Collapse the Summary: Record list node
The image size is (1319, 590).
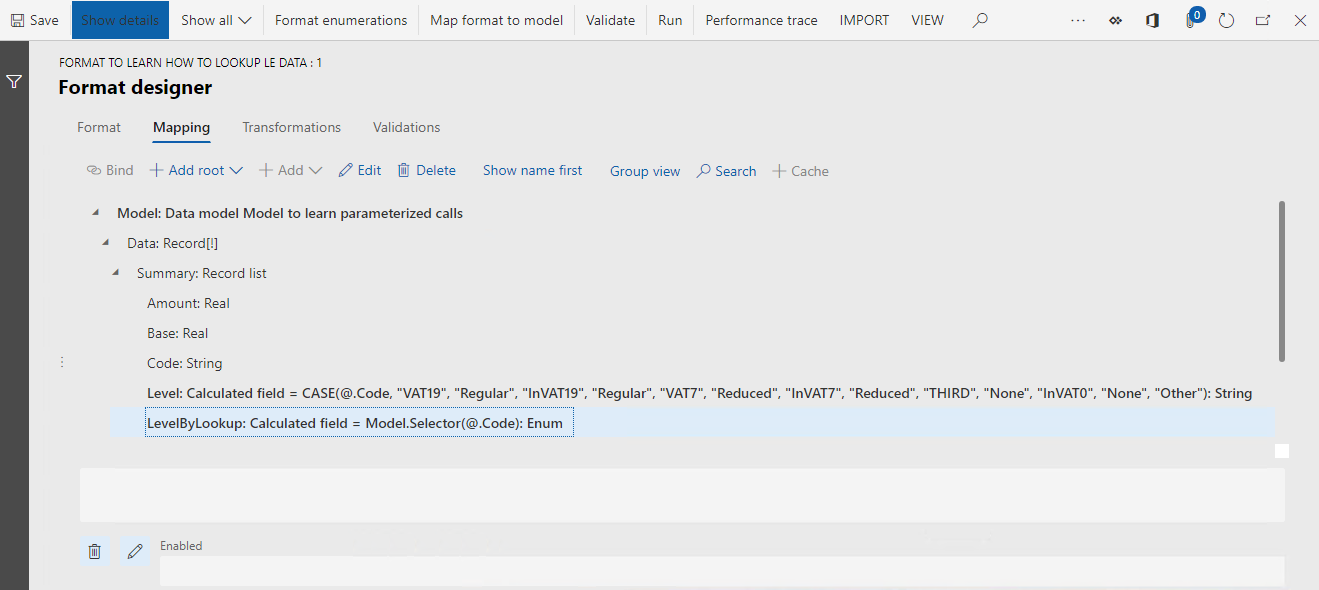116,273
